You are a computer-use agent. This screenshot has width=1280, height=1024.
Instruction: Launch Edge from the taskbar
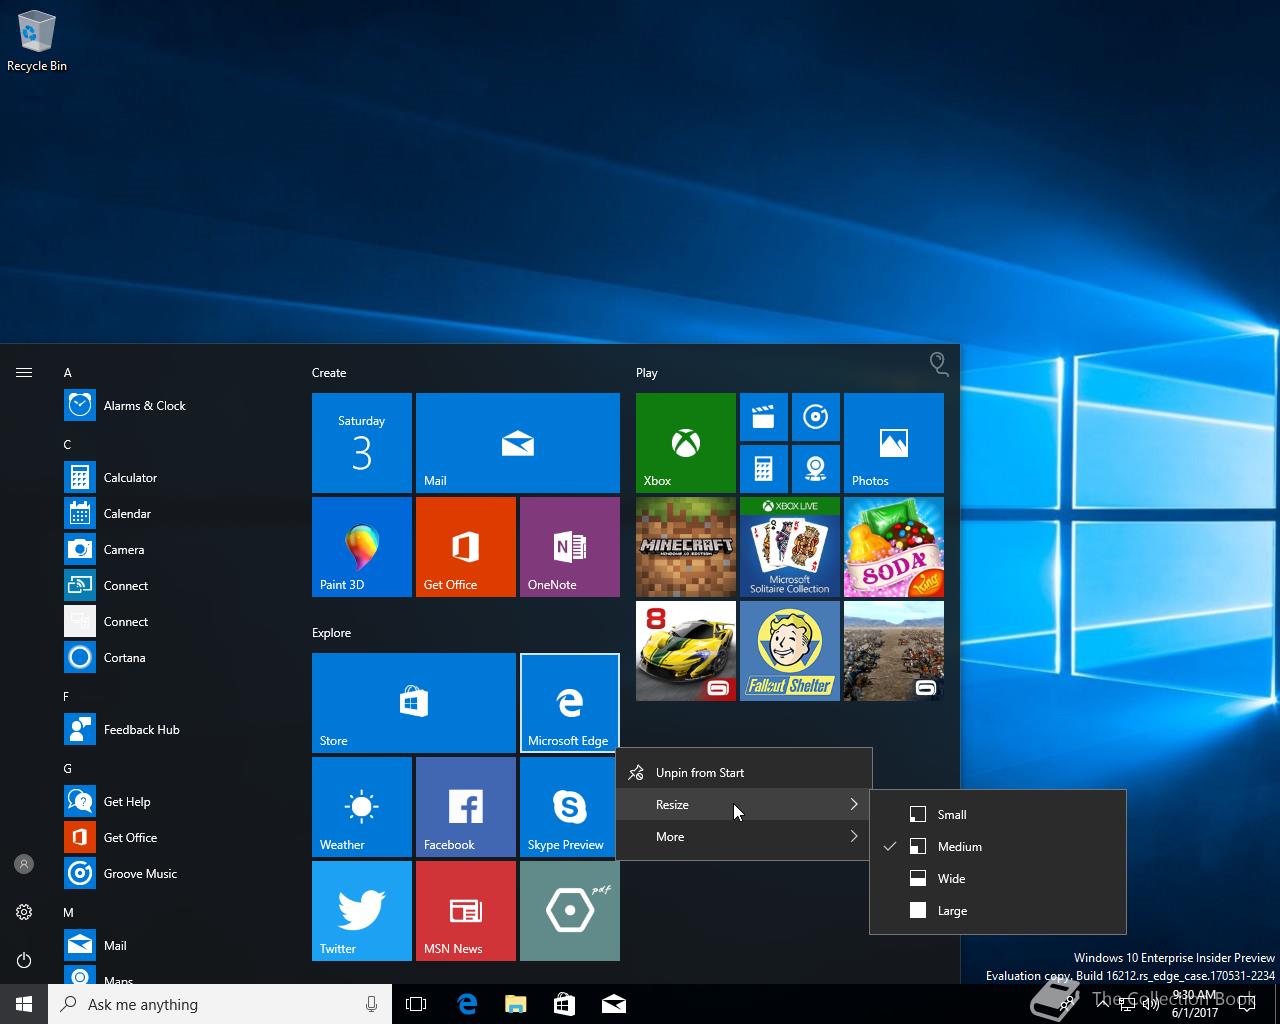(467, 1004)
